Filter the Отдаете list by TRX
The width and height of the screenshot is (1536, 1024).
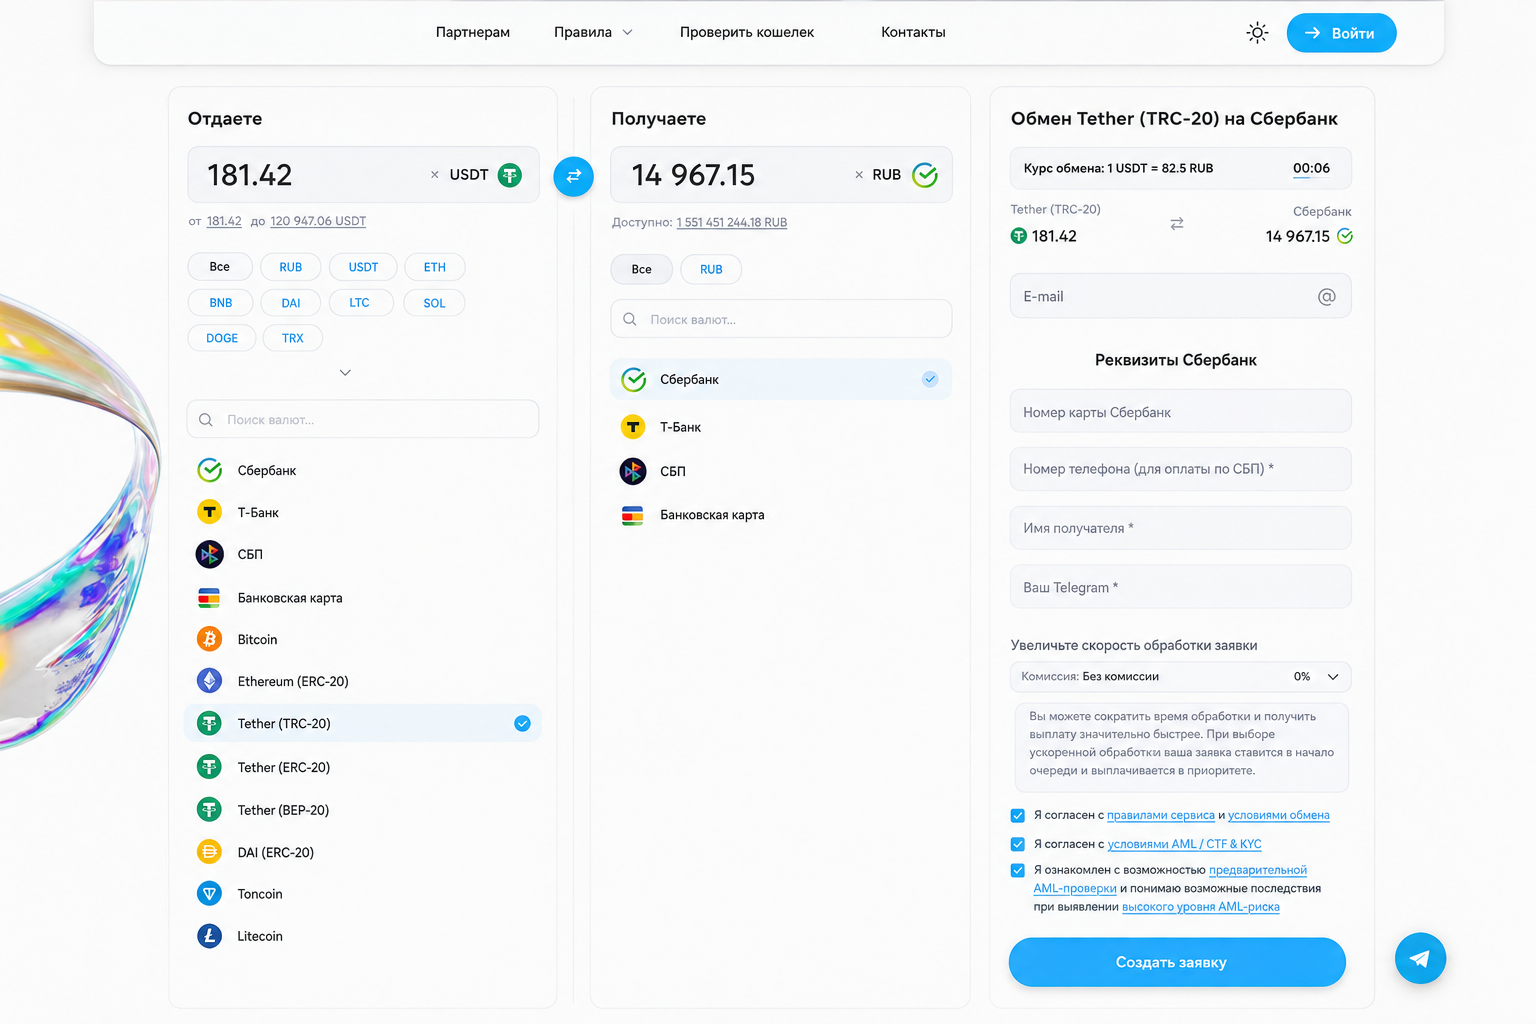(x=292, y=338)
